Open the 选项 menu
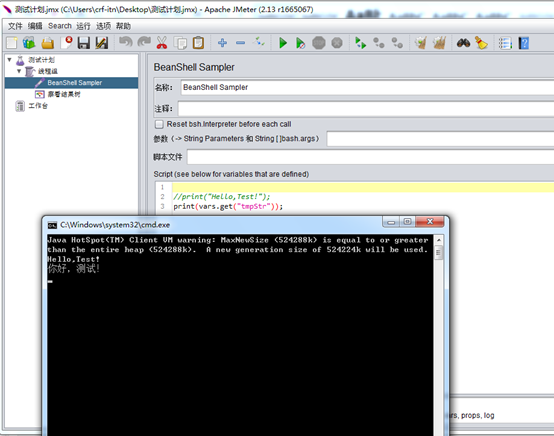The width and height of the screenshot is (554, 436). coord(104,26)
